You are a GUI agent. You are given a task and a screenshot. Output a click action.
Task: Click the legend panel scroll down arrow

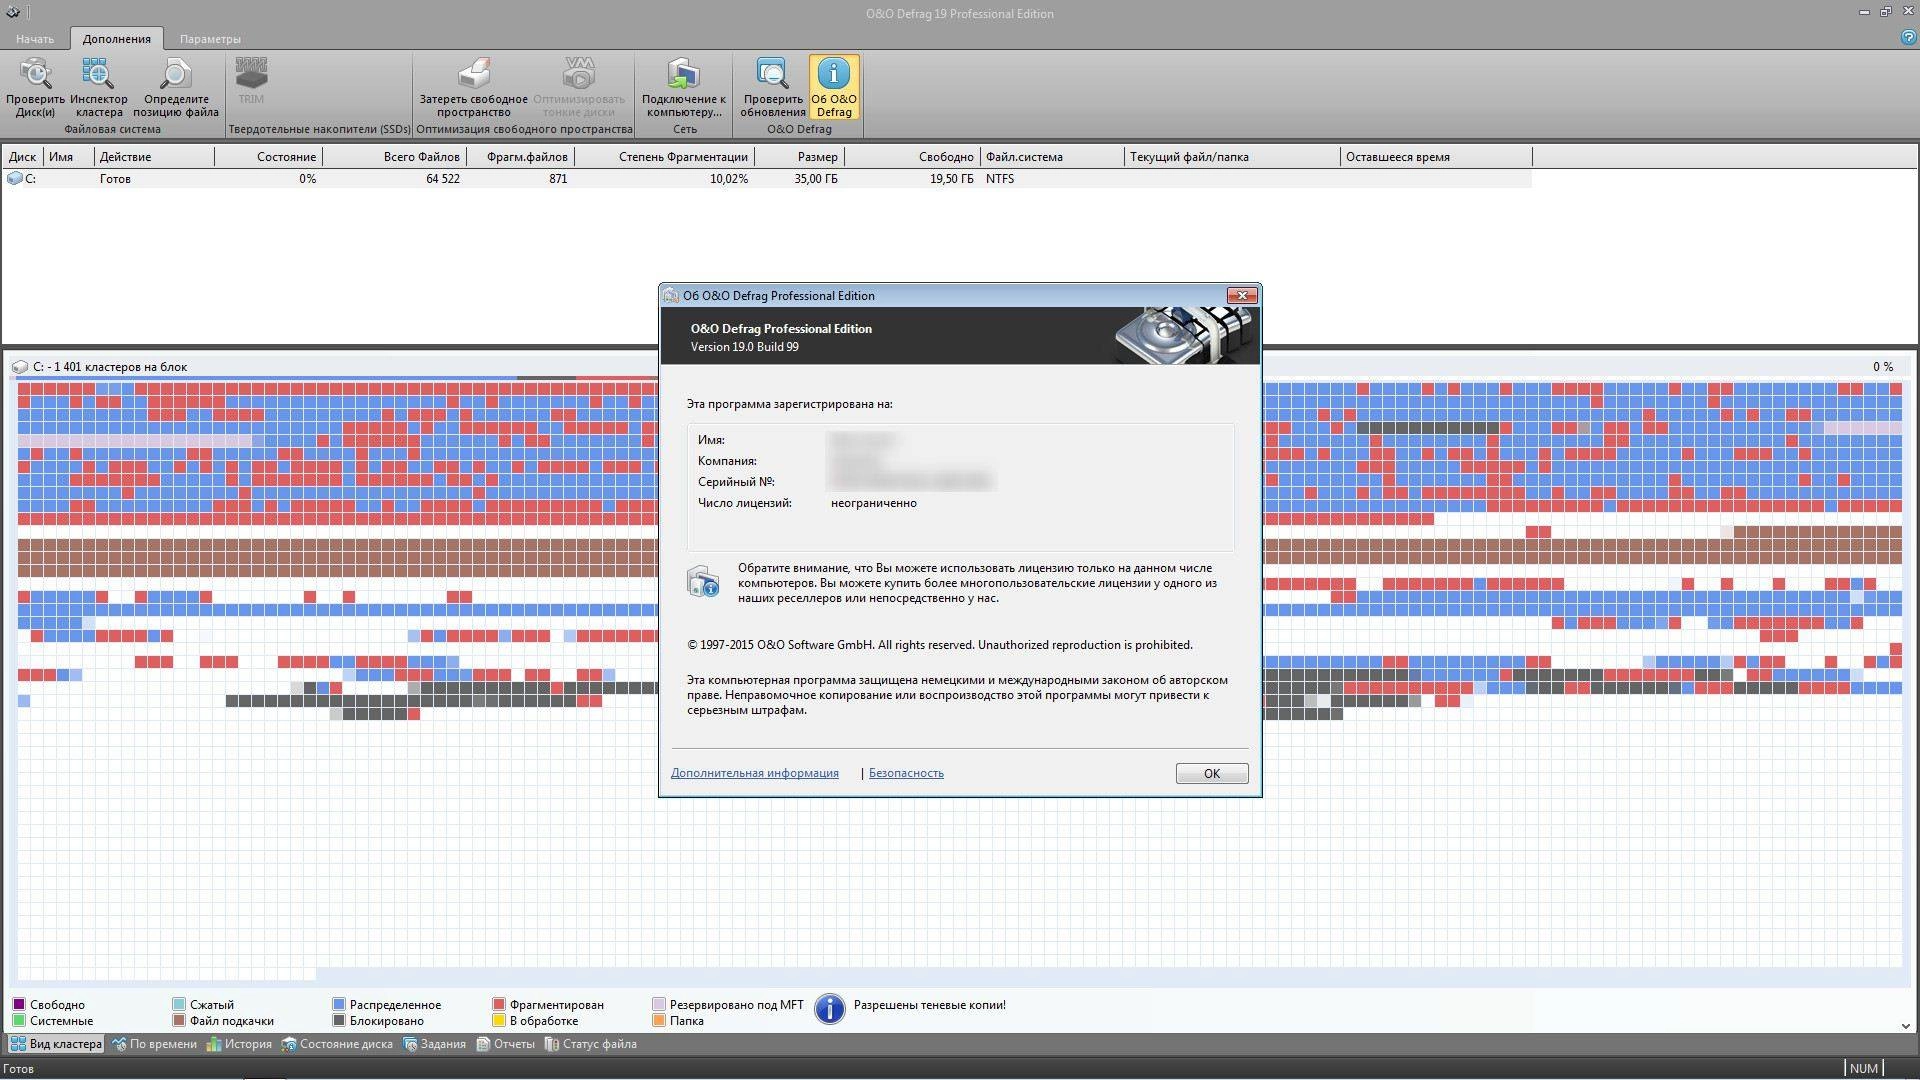(x=1905, y=1026)
